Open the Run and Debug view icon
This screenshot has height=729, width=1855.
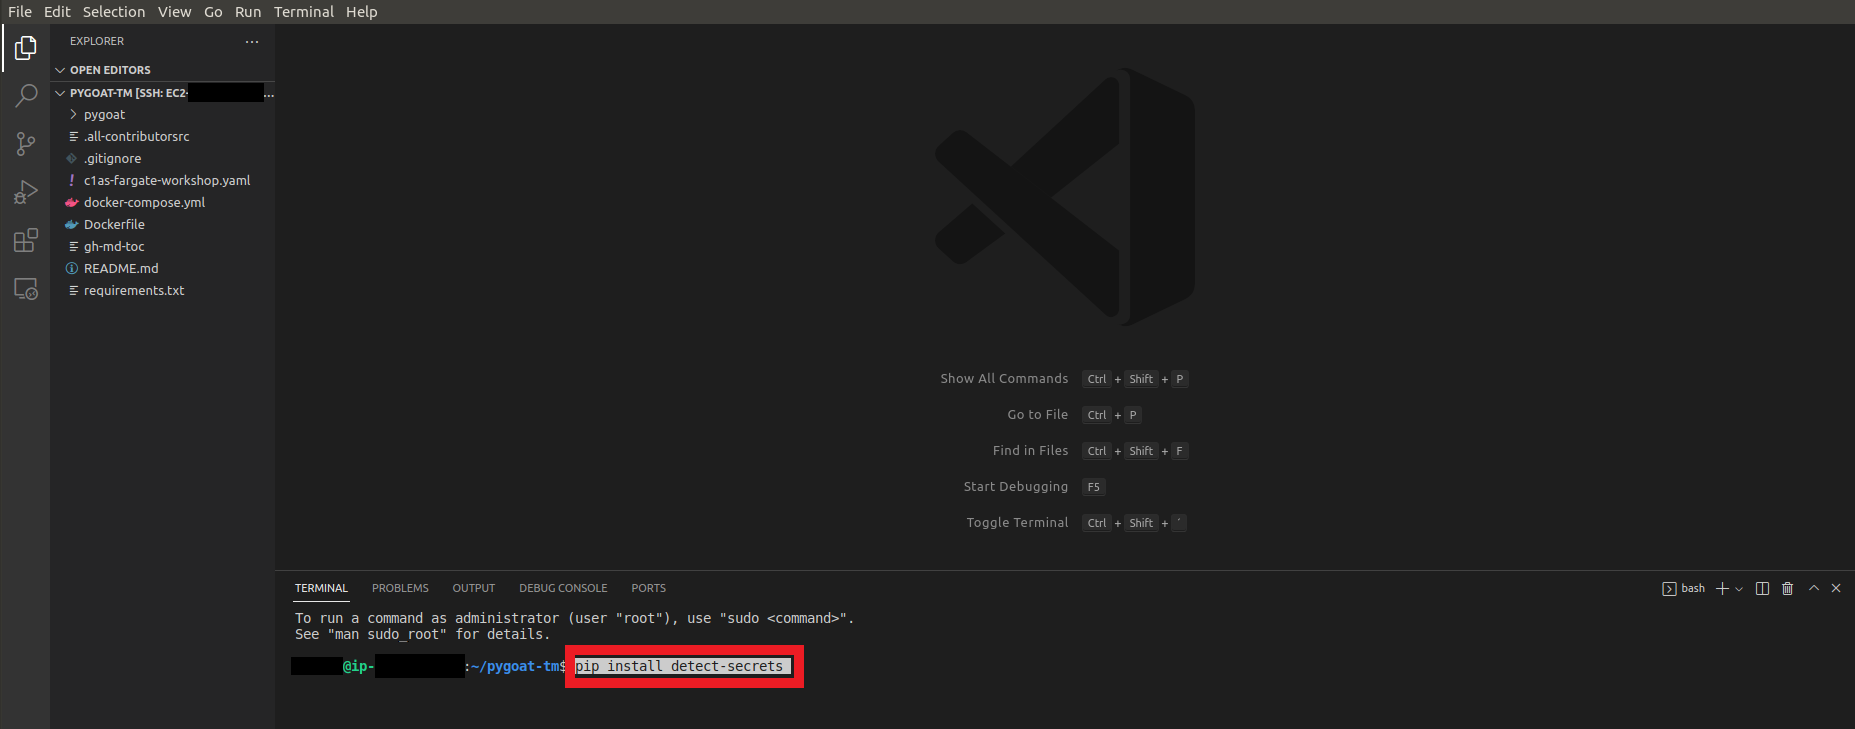point(26,192)
